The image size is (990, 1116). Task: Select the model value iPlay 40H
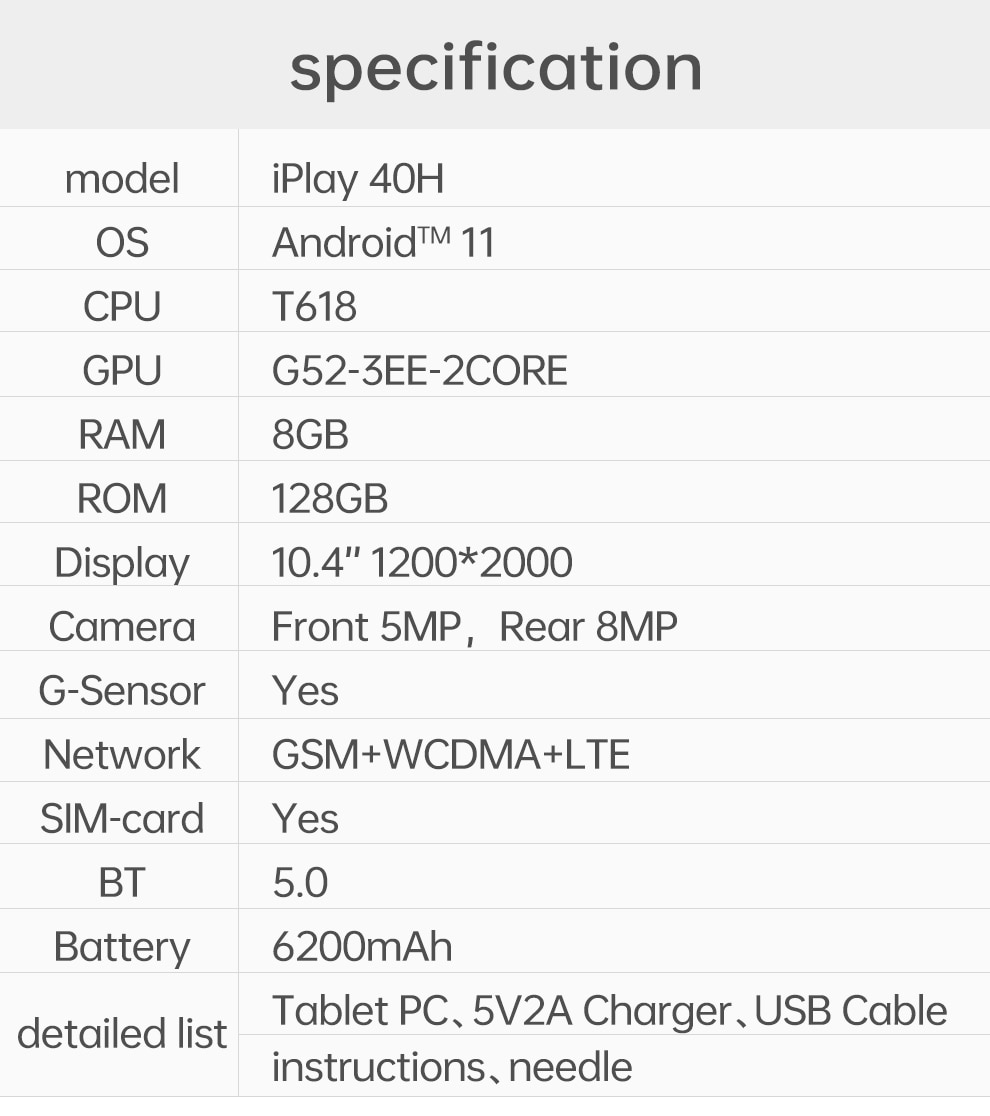[358, 179]
